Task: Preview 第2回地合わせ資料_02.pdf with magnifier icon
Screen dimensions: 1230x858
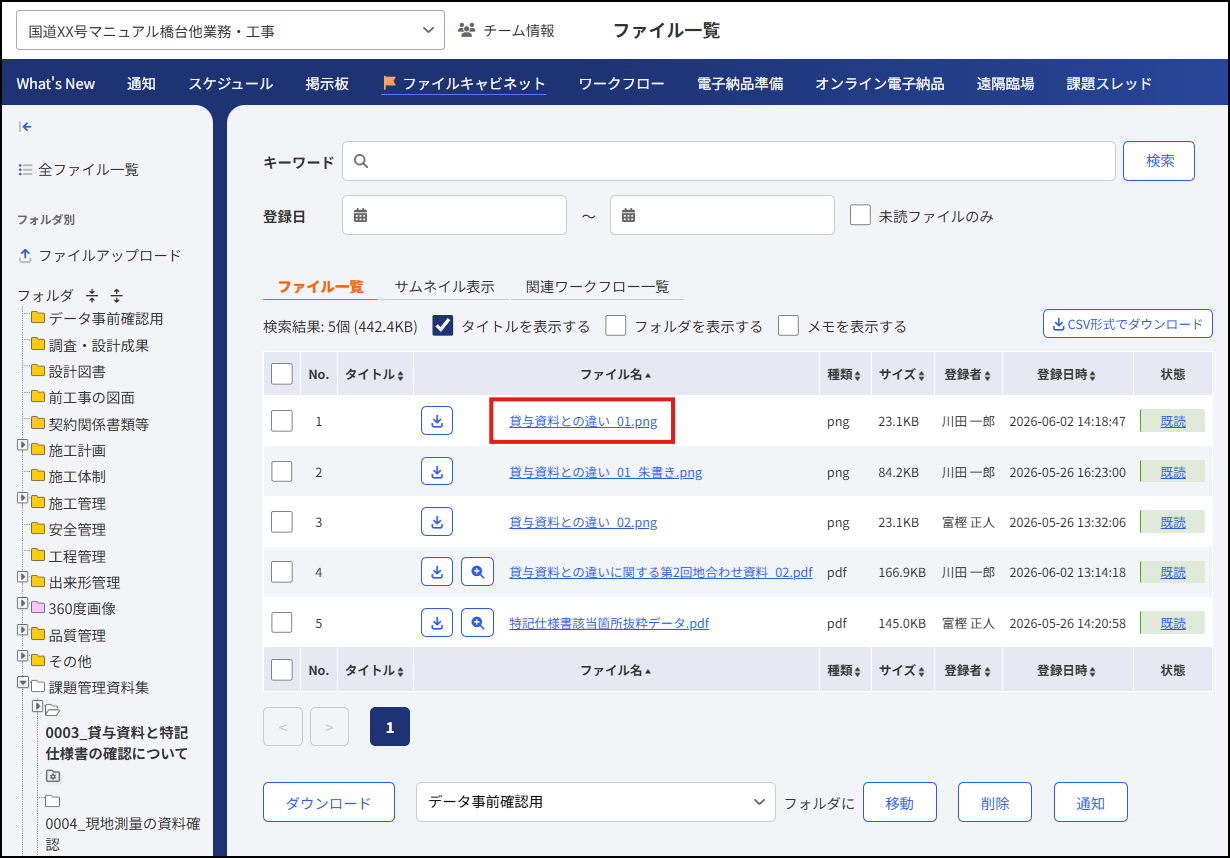Action: (477, 572)
